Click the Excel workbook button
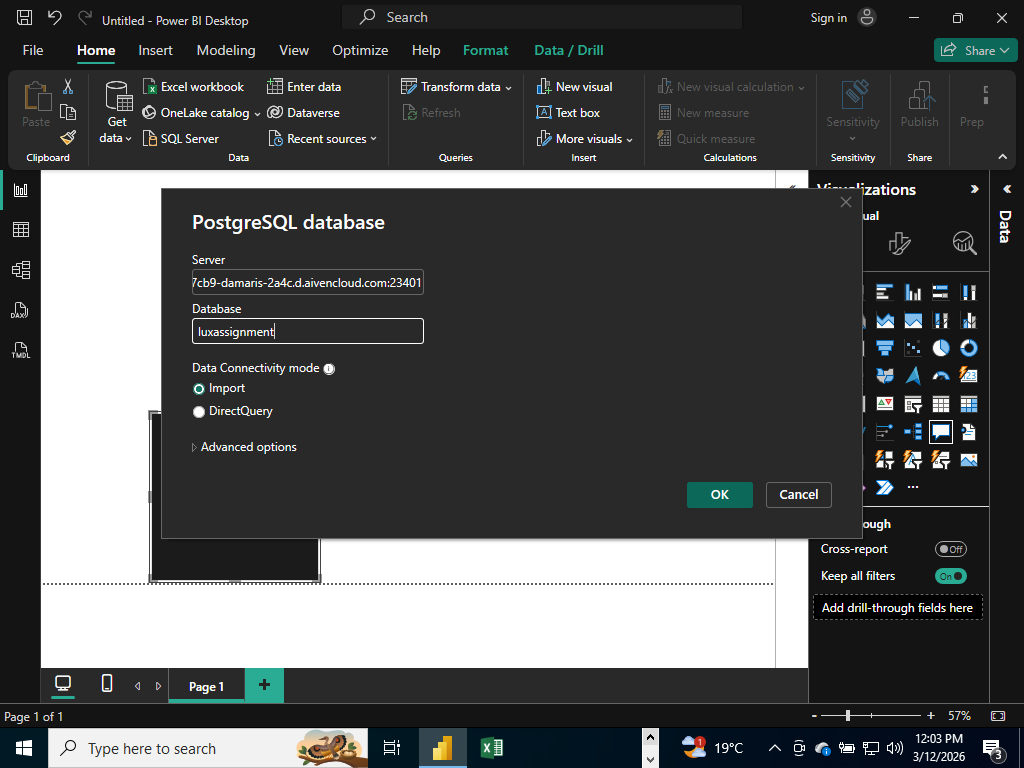Screen dimensions: 1024x768 pyautogui.click(x=193, y=87)
